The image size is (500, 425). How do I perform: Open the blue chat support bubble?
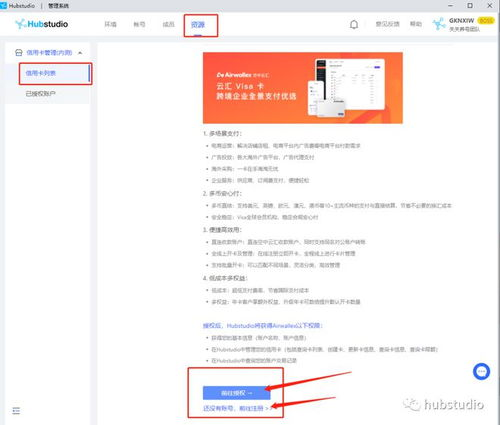[x=481, y=371]
